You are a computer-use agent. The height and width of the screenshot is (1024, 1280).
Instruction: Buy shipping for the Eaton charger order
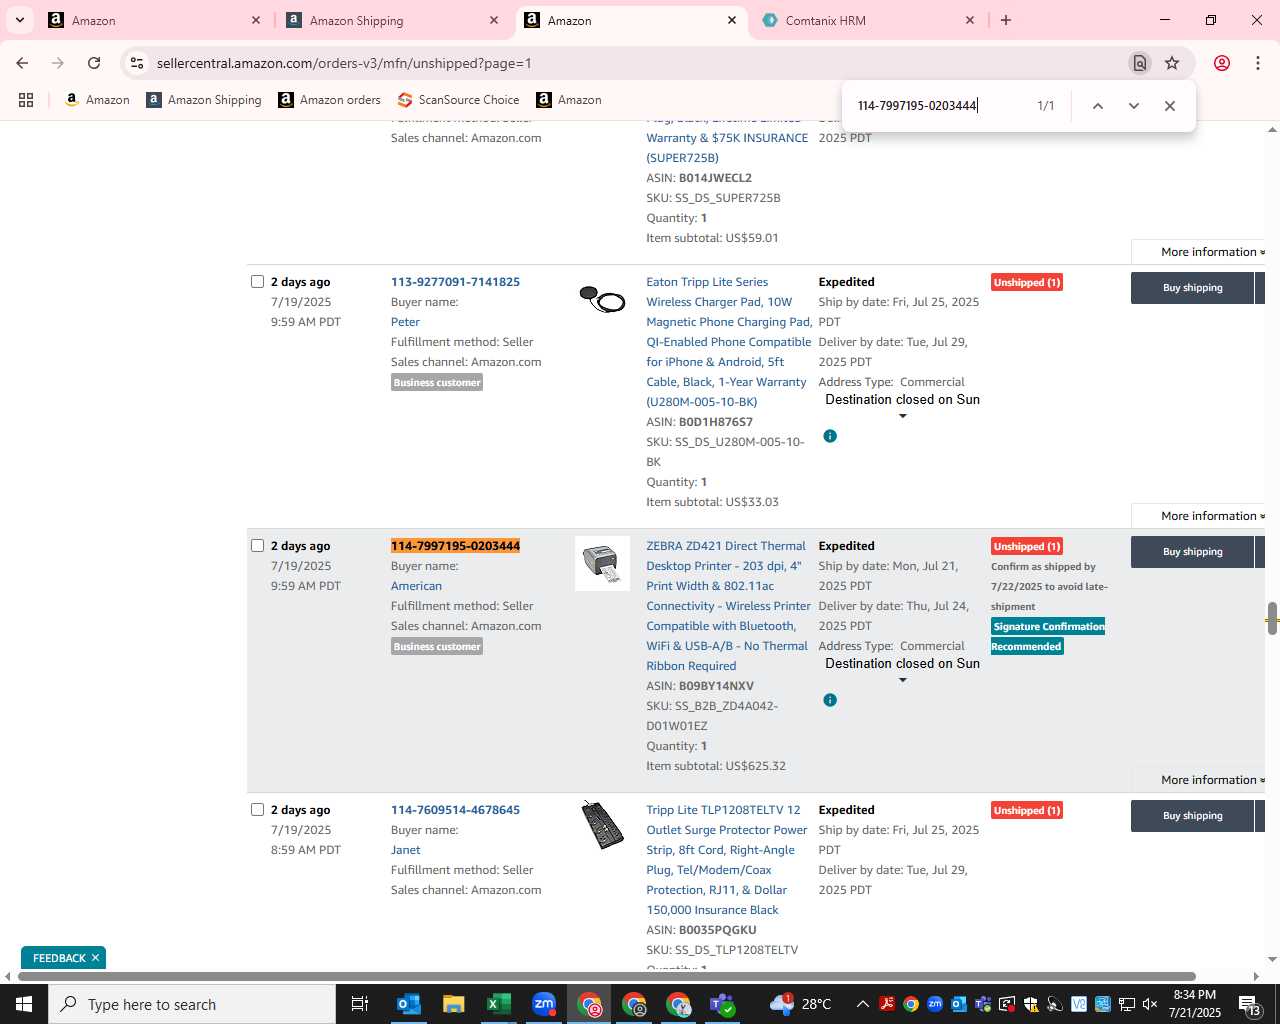1192,288
